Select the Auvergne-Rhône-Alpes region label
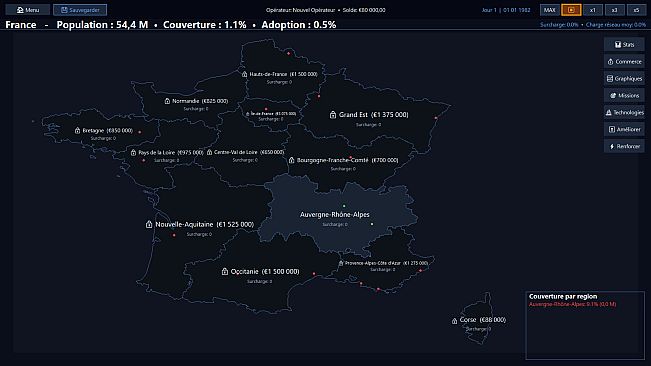 [x=335, y=215]
